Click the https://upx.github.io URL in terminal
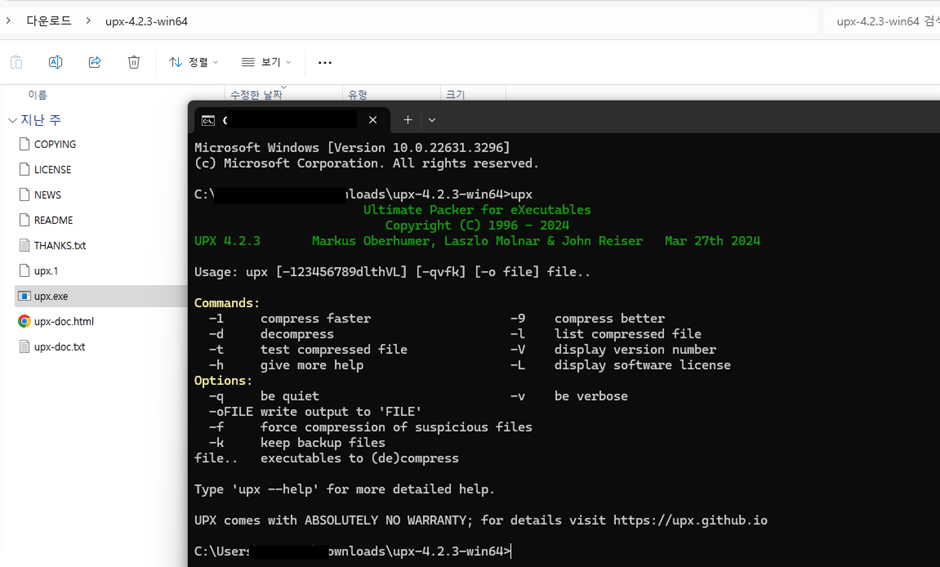Image resolution: width=940 pixels, height=567 pixels. point(690,520)
